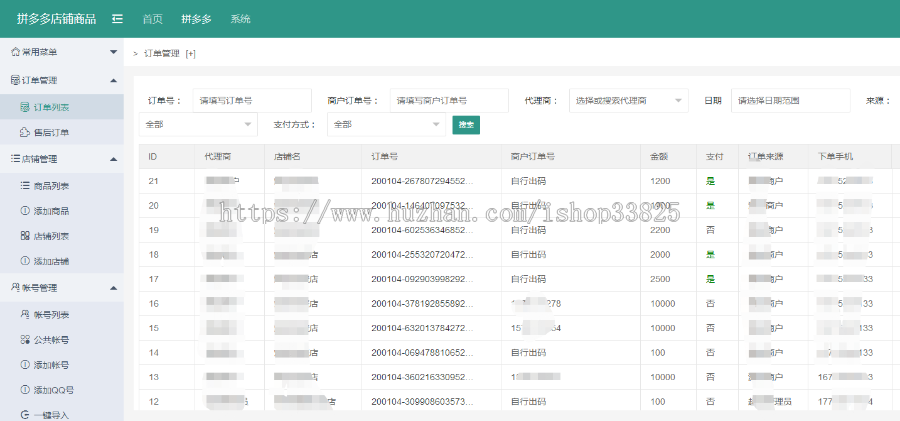Go to 首页 in top navigation
900x421 pixels.
click(x=153, y=19)
